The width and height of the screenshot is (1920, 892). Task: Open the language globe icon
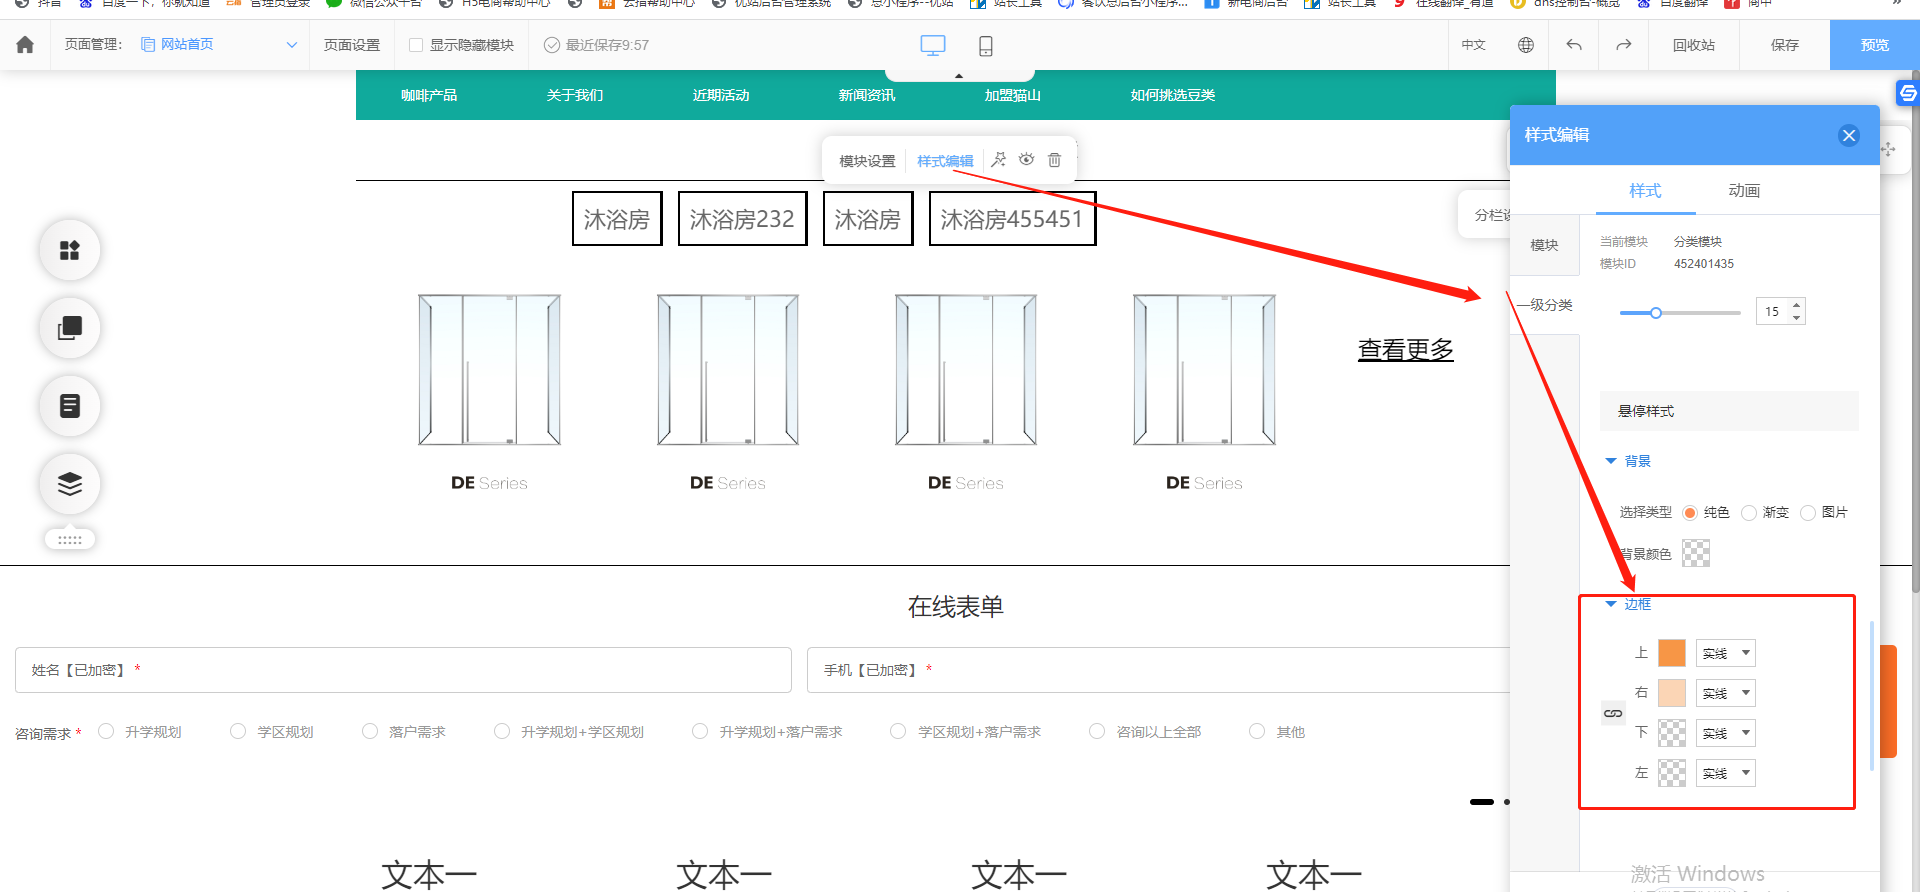(x=1526, y=45)
